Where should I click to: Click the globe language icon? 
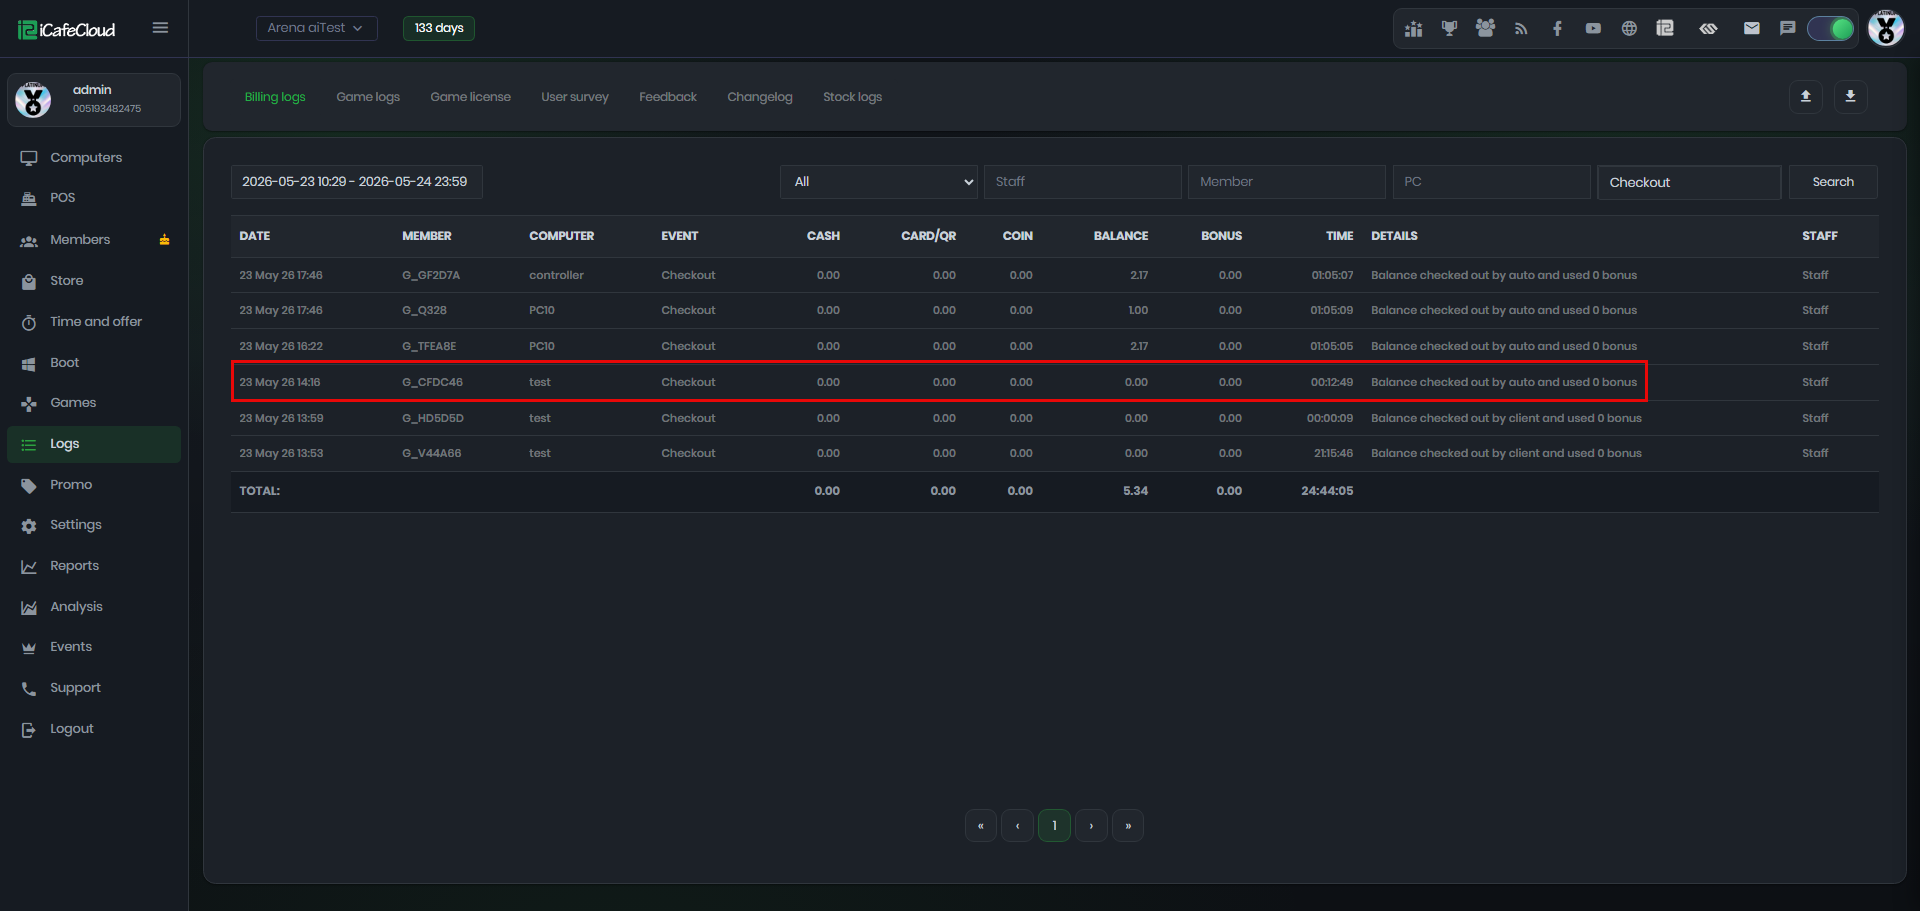click(1629, 28)
